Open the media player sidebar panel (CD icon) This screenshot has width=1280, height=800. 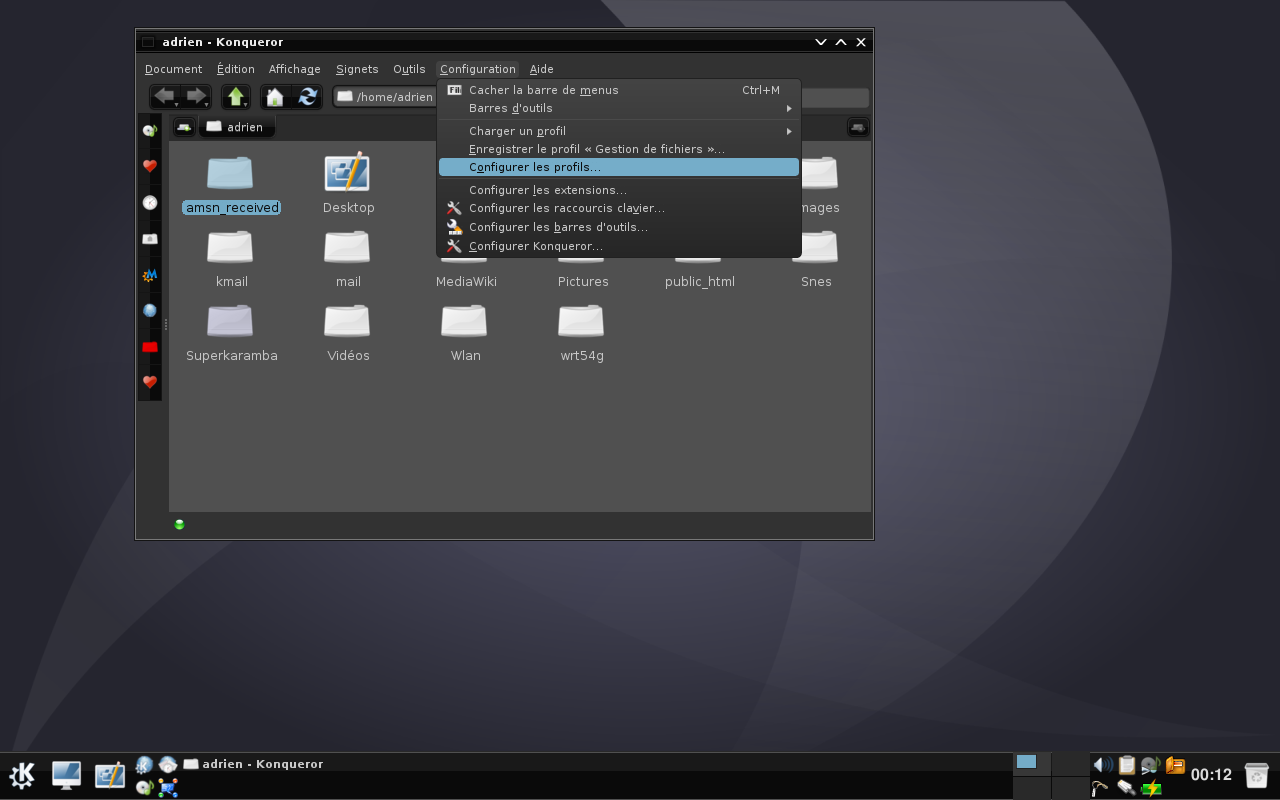coord(150,130)
